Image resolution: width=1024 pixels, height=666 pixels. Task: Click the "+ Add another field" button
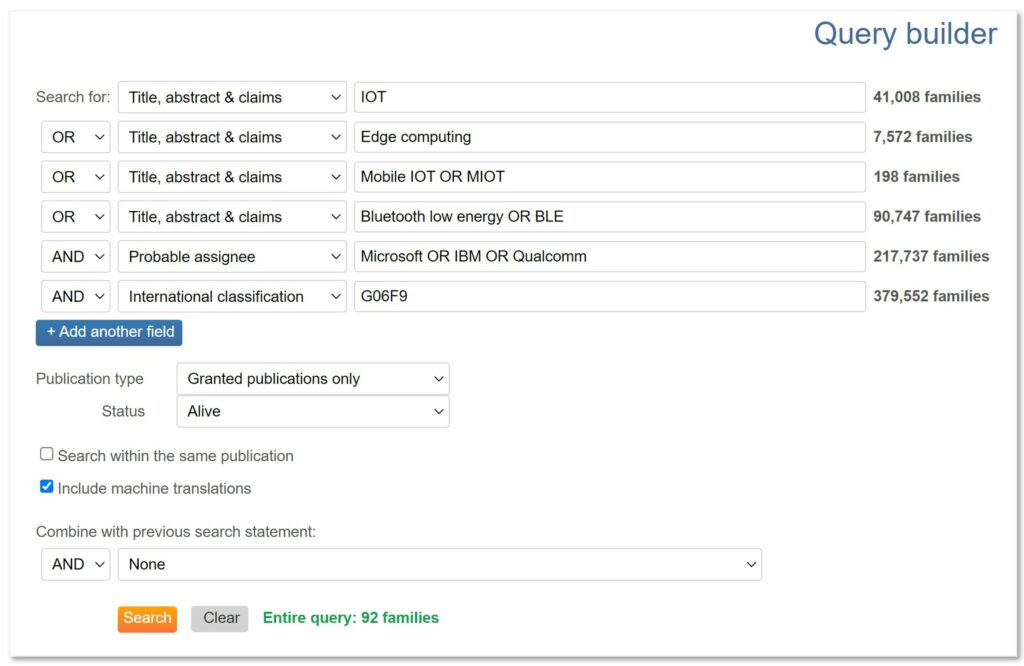click(108, 332)
